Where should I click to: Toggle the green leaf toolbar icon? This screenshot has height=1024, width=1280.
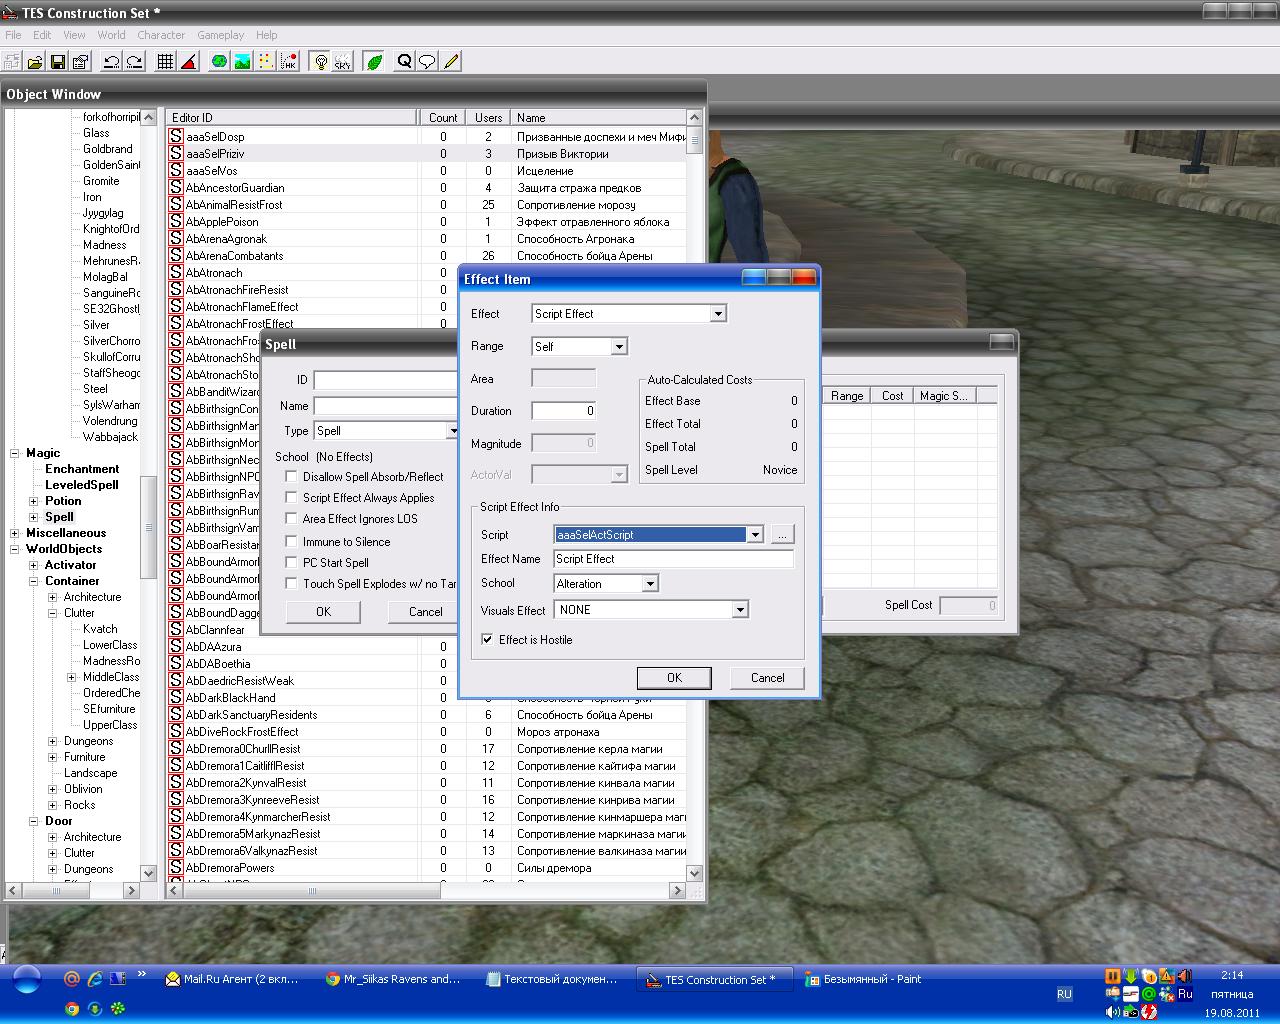click(374, 61)
